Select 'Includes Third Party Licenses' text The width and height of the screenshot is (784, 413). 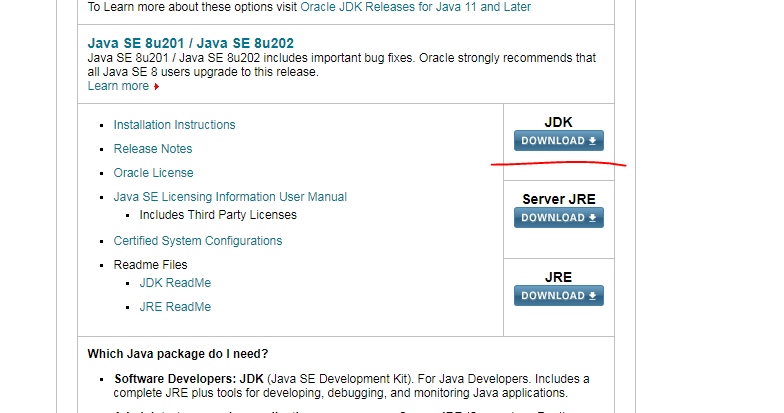pyautogui.click(x=218, y=214)
